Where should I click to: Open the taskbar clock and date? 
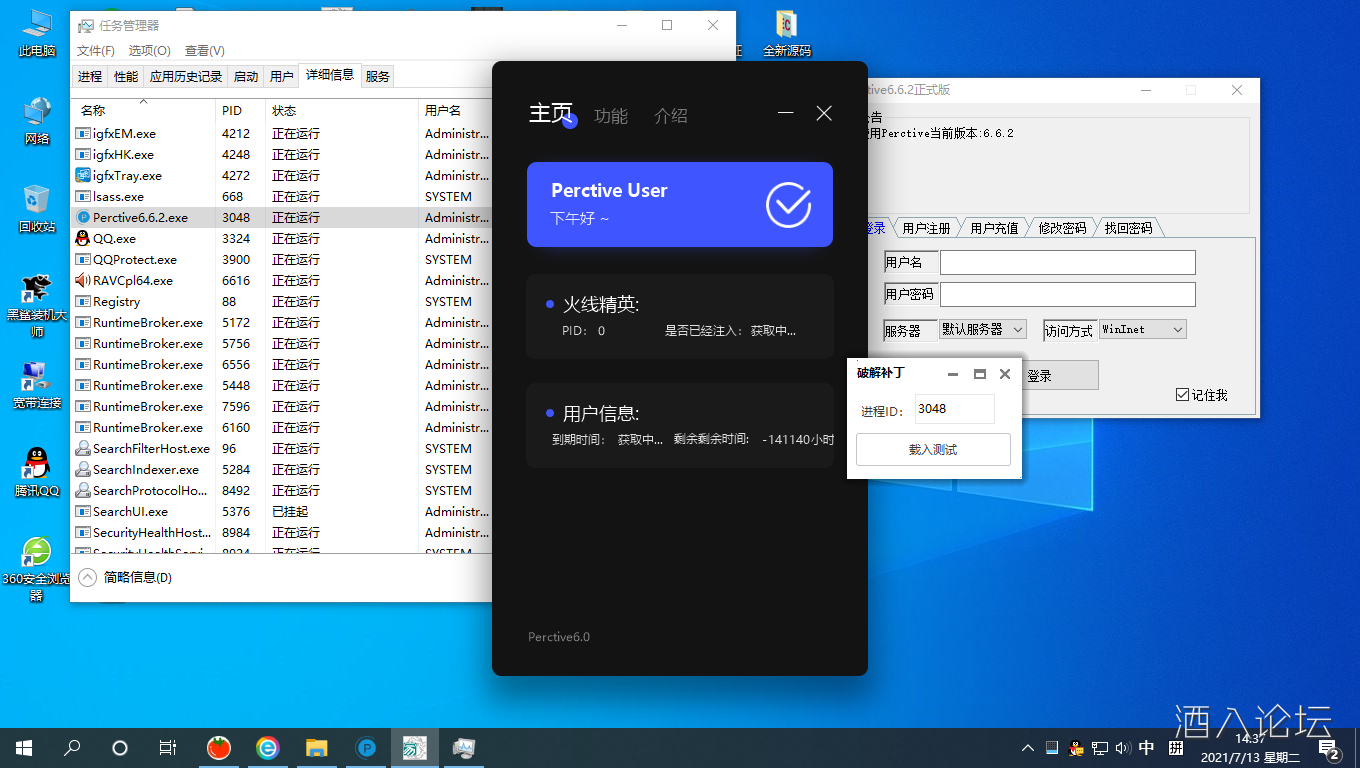pos(1250,748)
